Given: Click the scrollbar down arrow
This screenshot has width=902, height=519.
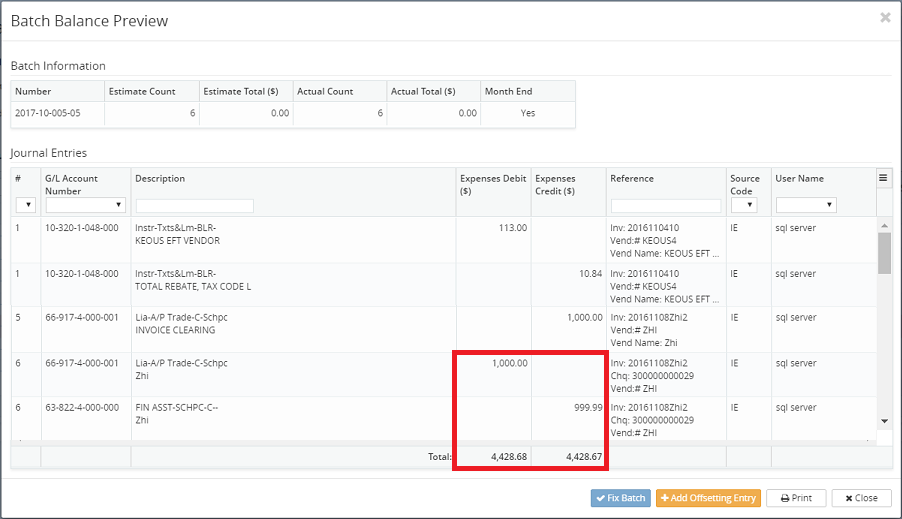Looking at the screenshot, I should 883,422.
